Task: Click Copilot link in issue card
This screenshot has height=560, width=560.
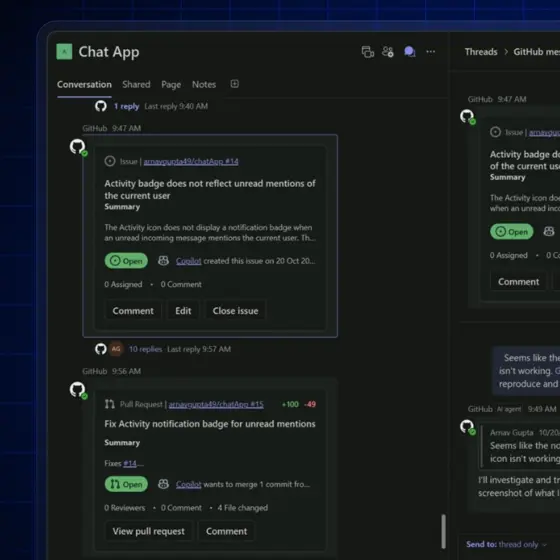Action: (x=189, y=261)
